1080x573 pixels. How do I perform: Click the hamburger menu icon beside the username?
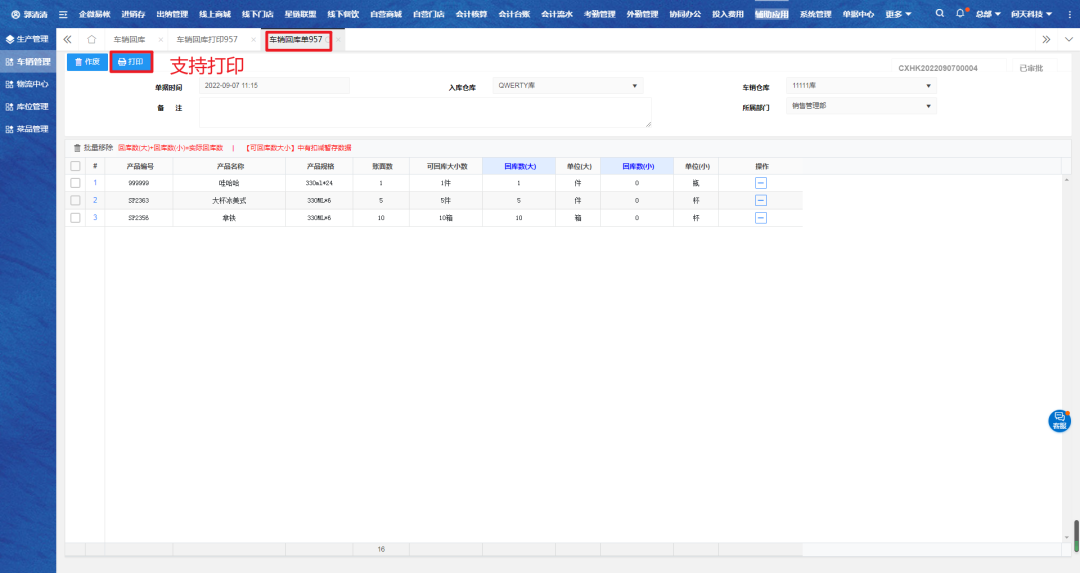63,14
